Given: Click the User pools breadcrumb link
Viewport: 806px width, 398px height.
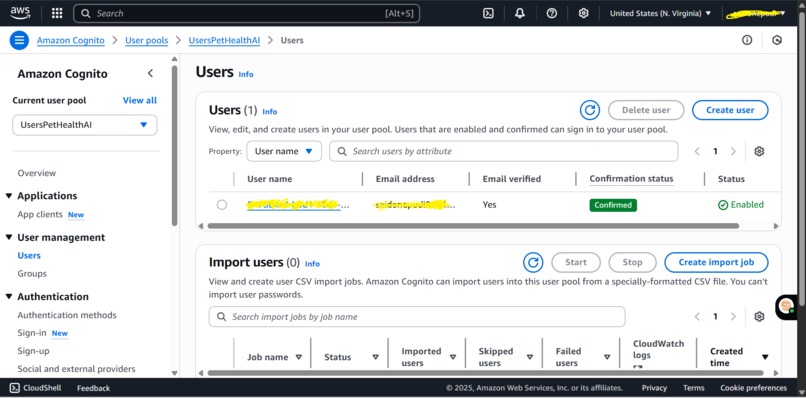Looking at the screenshot, I should (146, 40).
